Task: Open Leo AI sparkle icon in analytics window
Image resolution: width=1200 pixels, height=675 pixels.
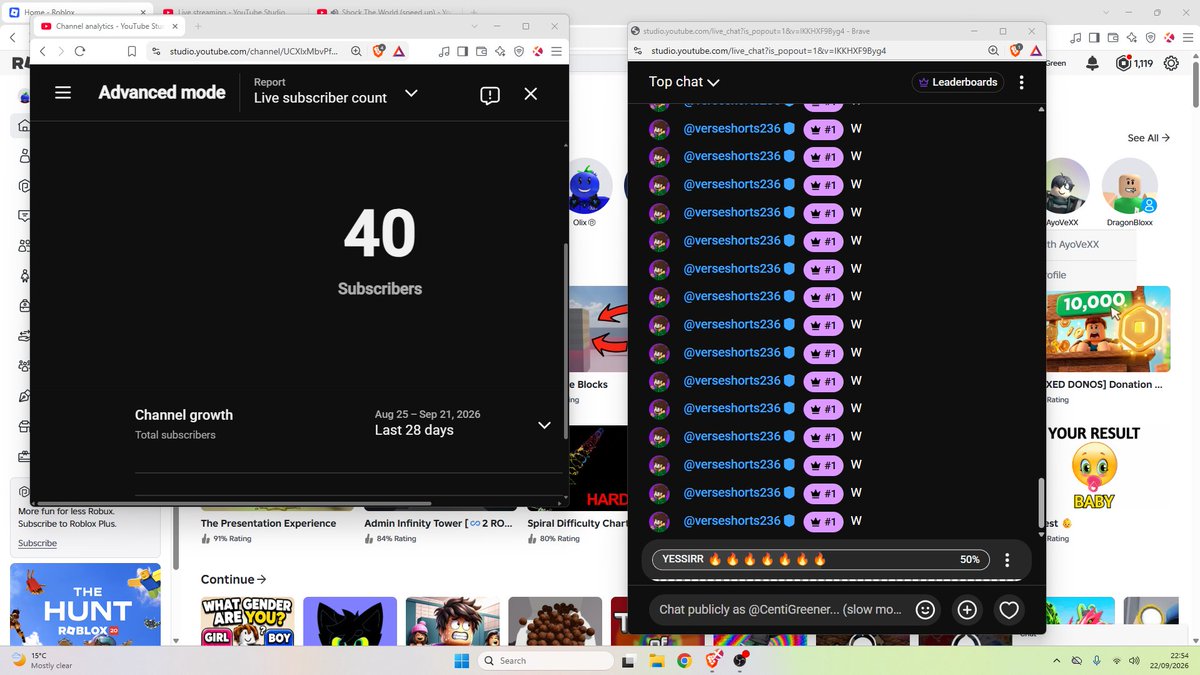Action: (x=500, y=51)
